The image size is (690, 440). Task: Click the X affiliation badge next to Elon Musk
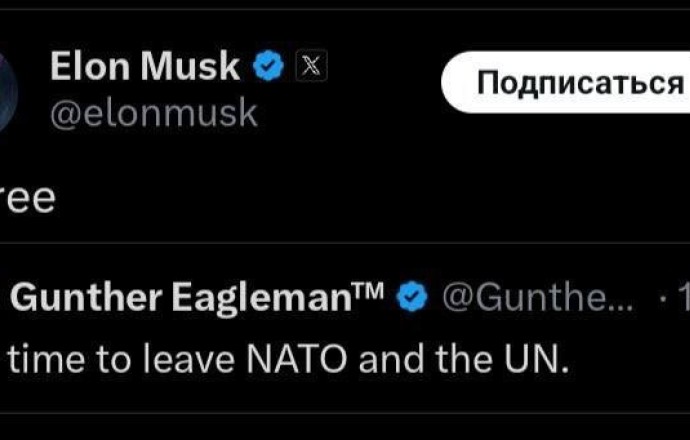311,68
